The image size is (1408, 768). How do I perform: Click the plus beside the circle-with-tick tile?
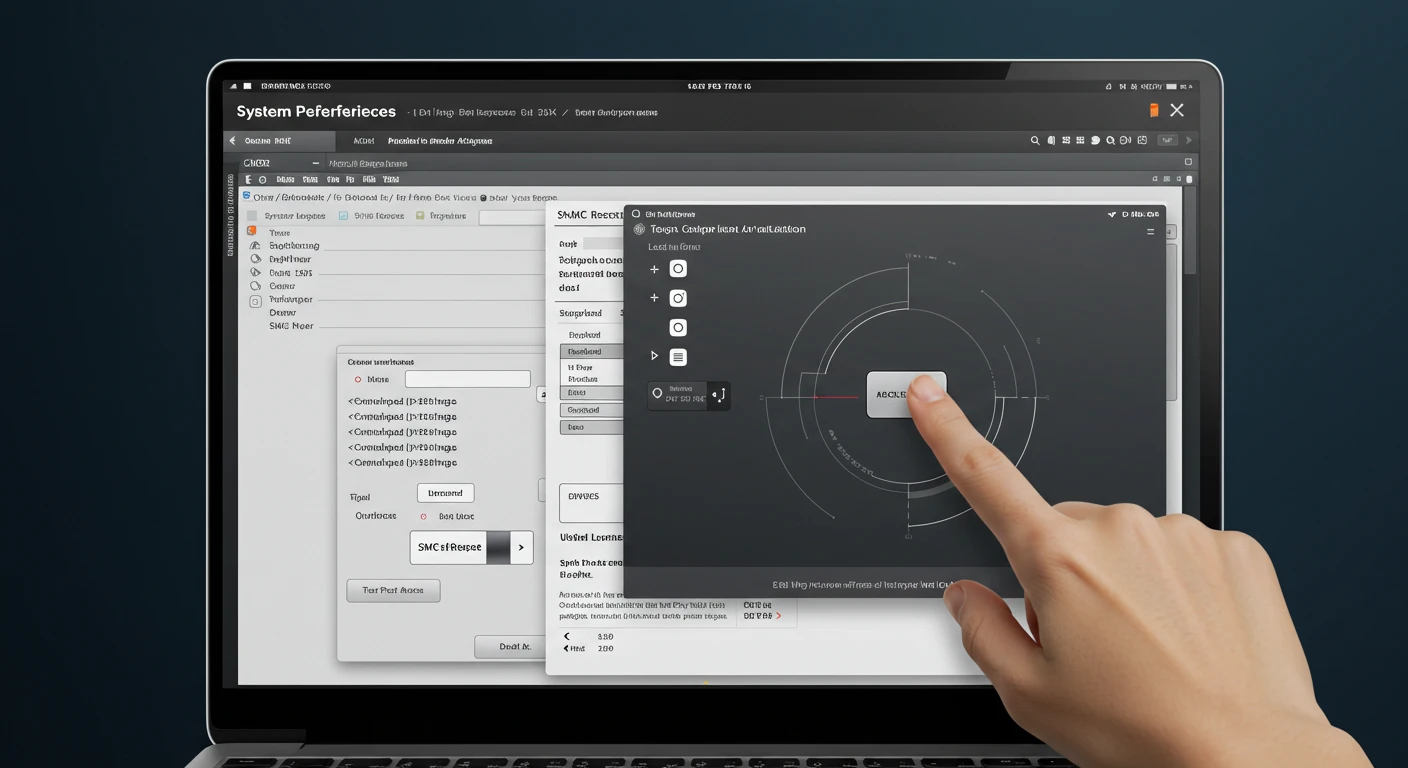[655, 298]
